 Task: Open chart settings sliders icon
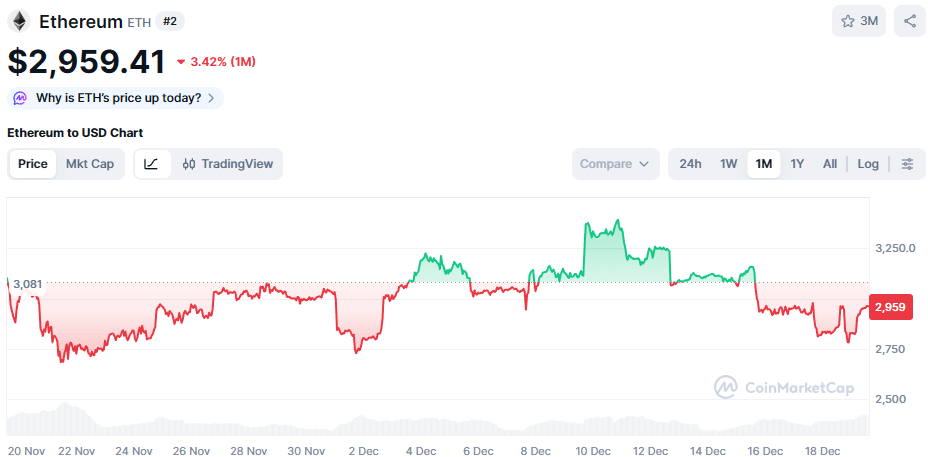point(907,164)
